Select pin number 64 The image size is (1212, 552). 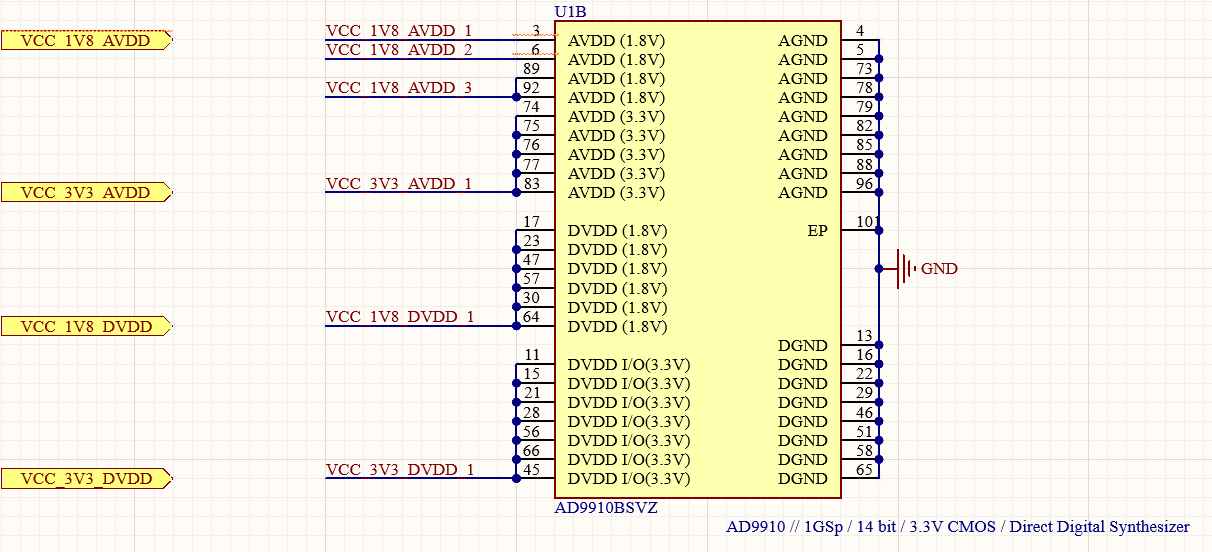tap(532, 317)
